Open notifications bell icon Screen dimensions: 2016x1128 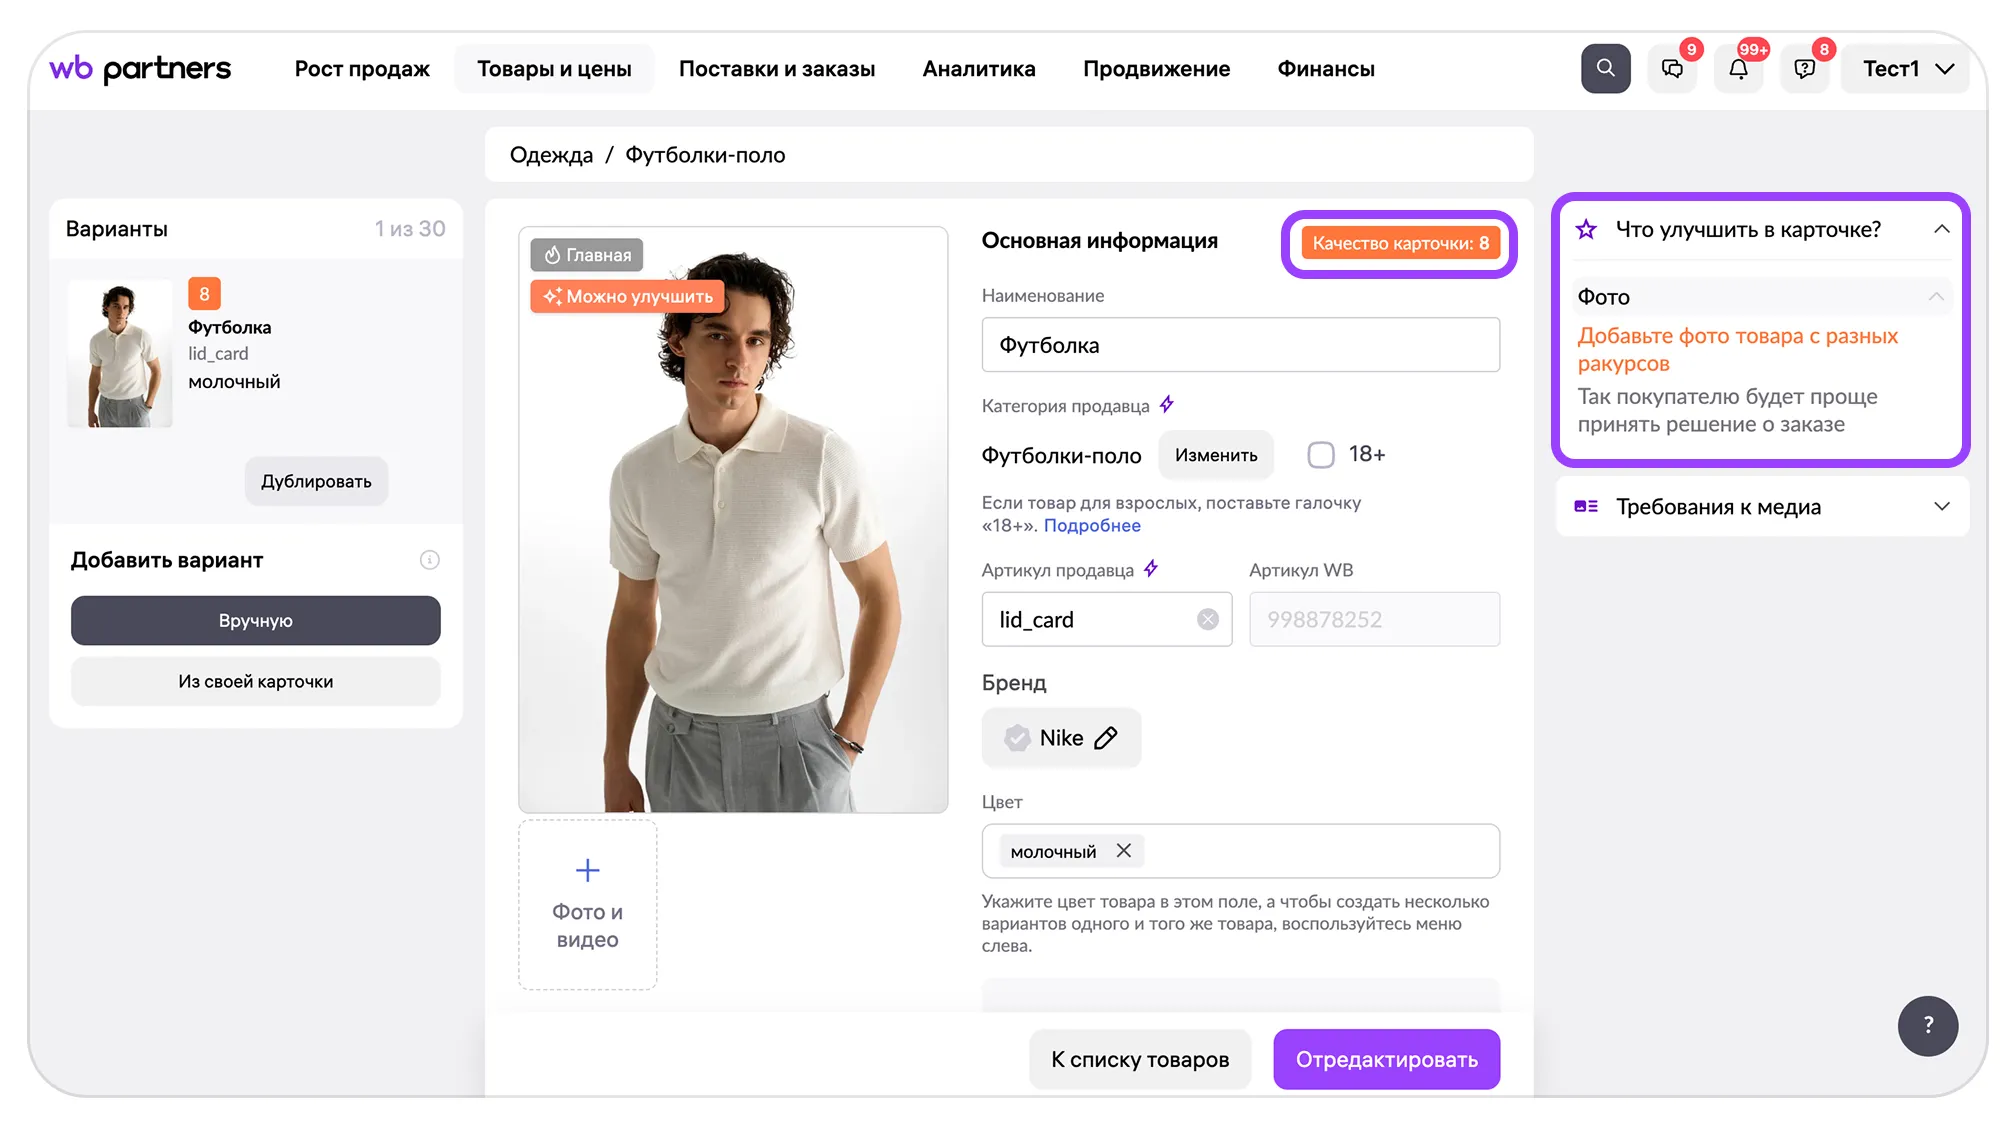1738,68
